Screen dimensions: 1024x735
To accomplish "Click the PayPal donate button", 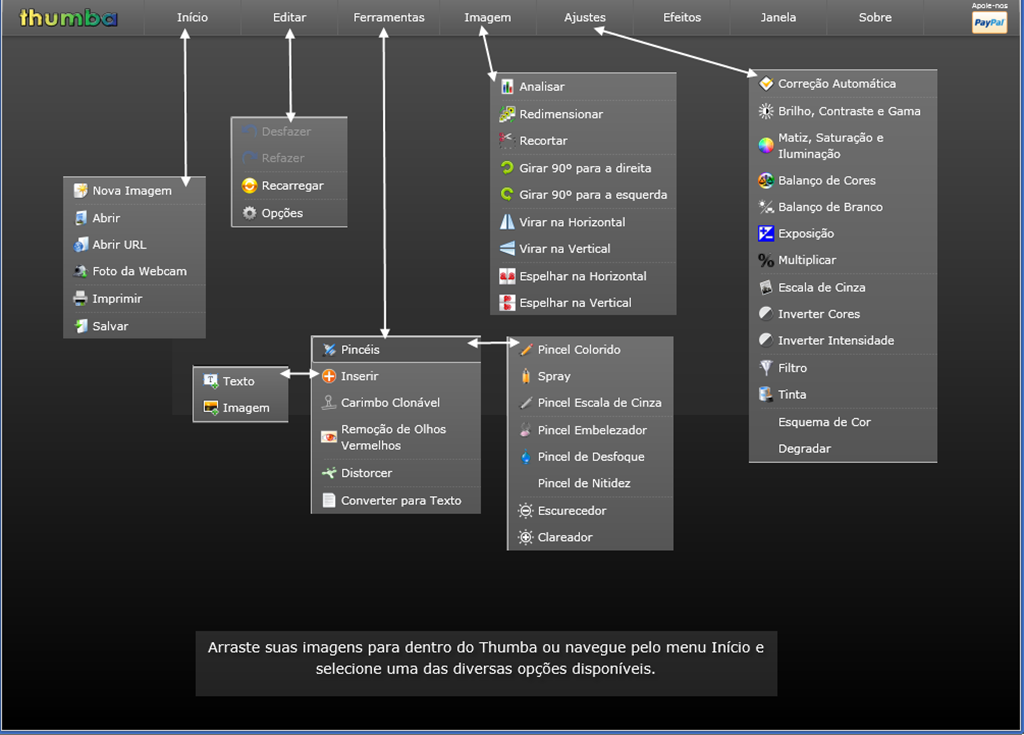I will pyautogui.click(x=989, y=22).
